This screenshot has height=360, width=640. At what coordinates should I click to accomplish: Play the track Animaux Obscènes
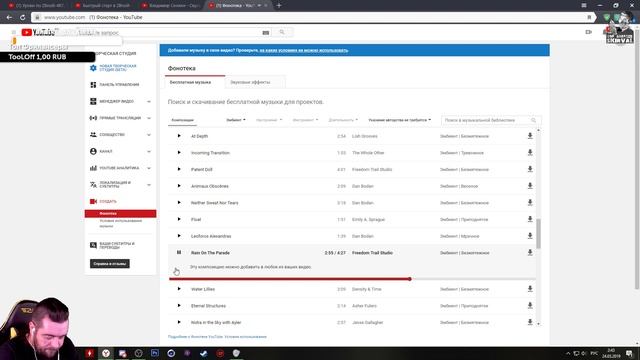click(179, 186)
